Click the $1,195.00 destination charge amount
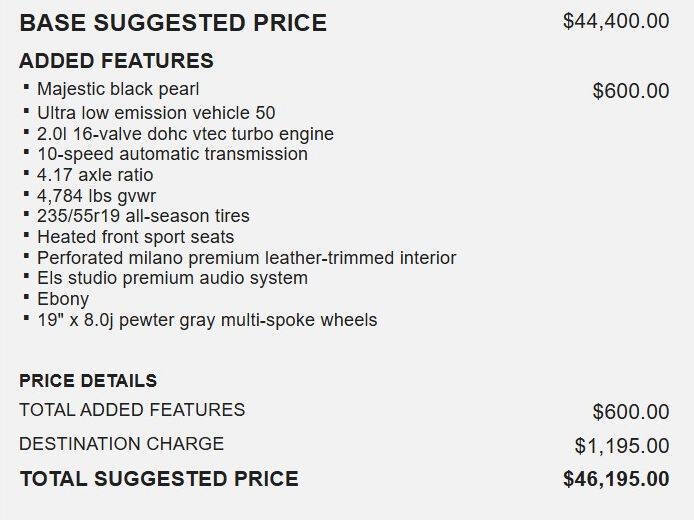Screen dimensions: 694x520 click(x=622, y=446)
